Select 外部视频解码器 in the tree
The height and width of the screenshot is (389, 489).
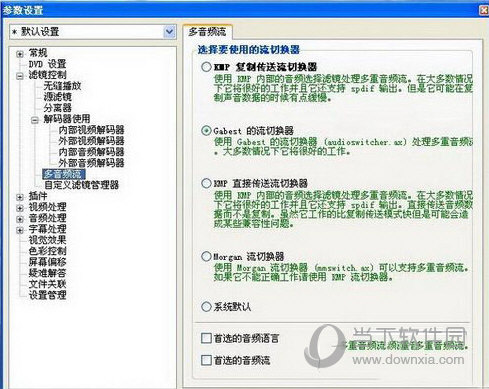click(91, 141)
